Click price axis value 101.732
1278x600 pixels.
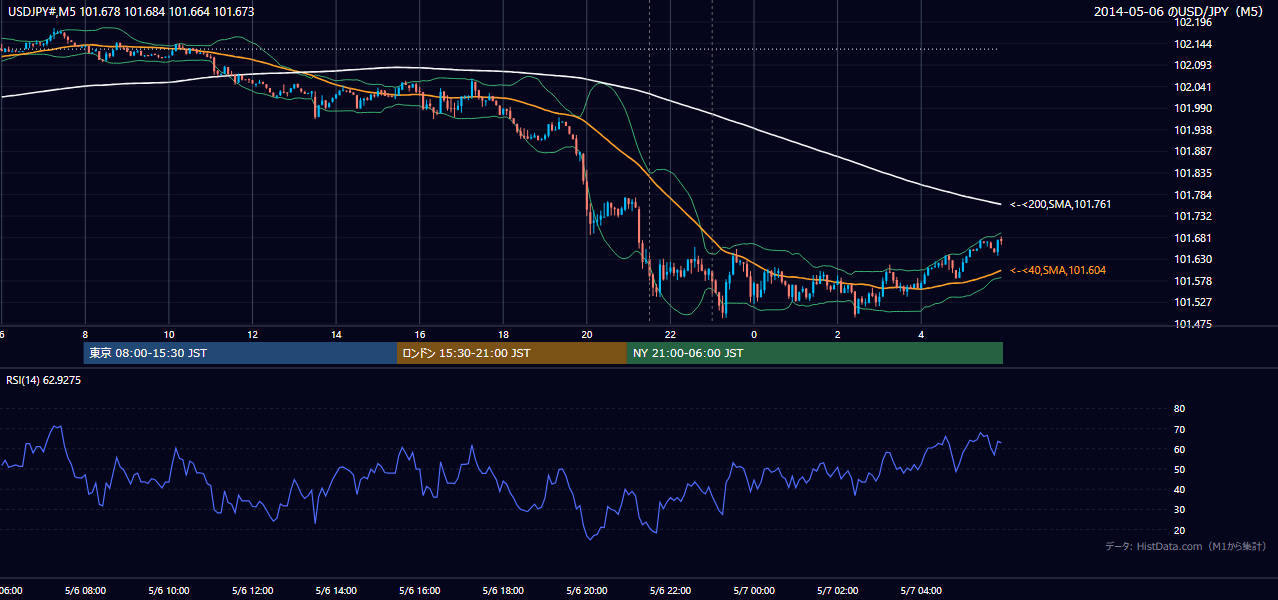(1193, 216)
